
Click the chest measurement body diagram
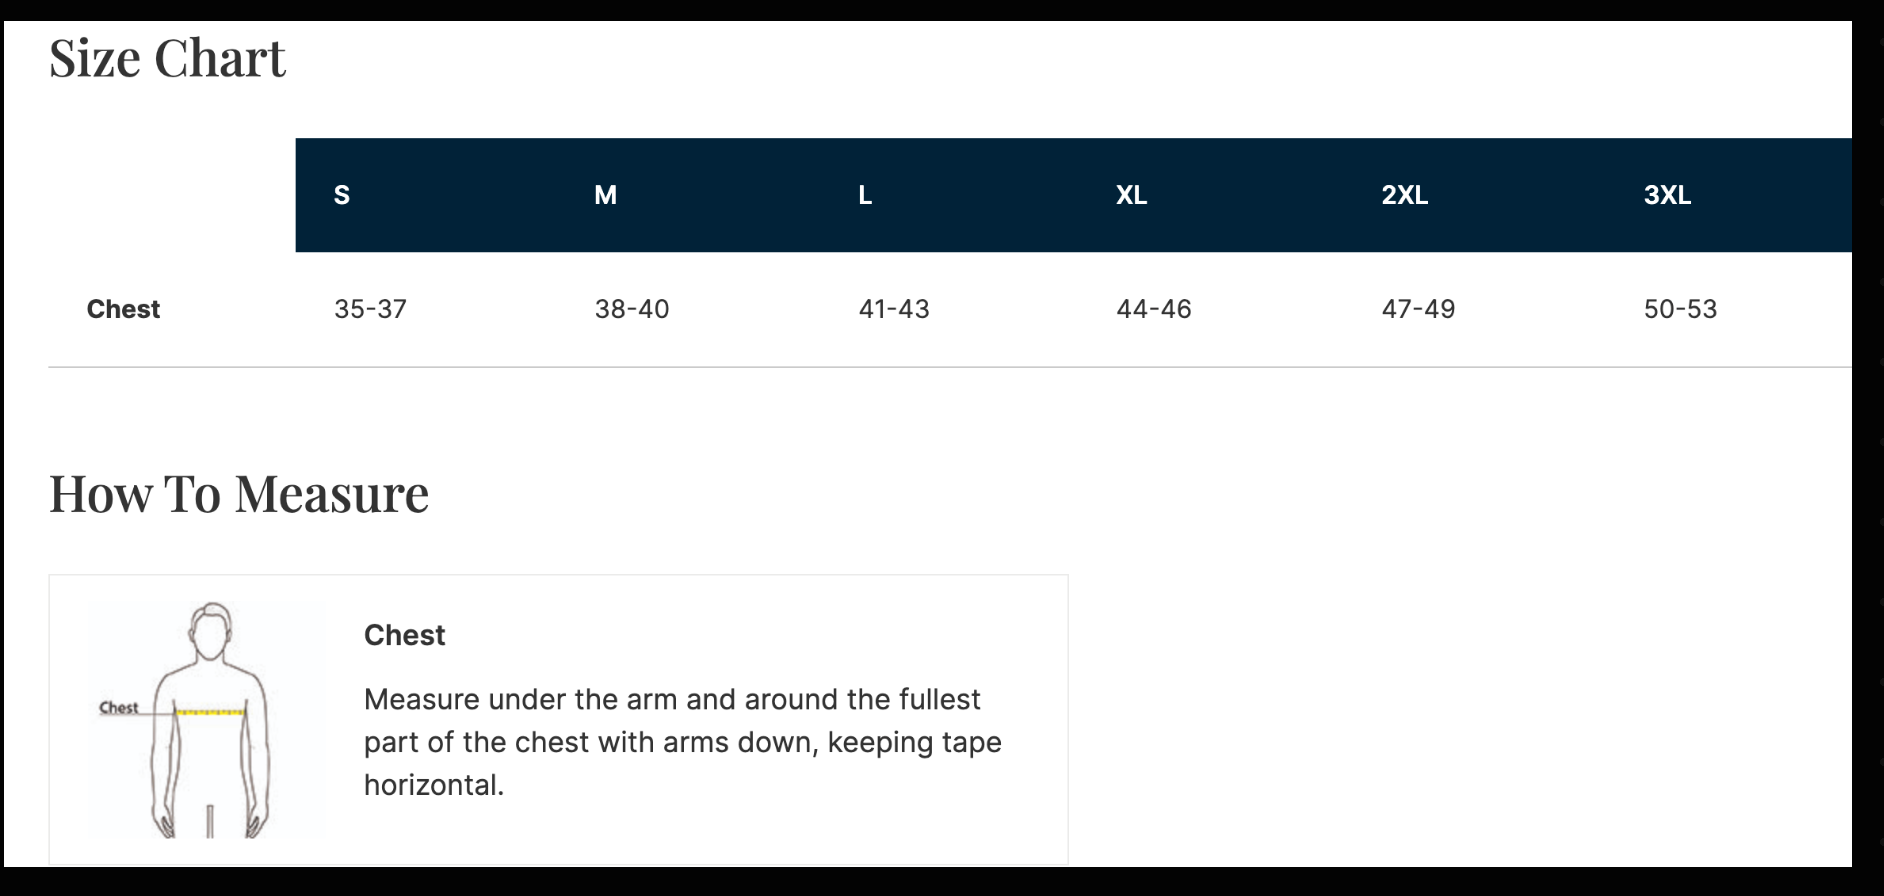(208, 720)
